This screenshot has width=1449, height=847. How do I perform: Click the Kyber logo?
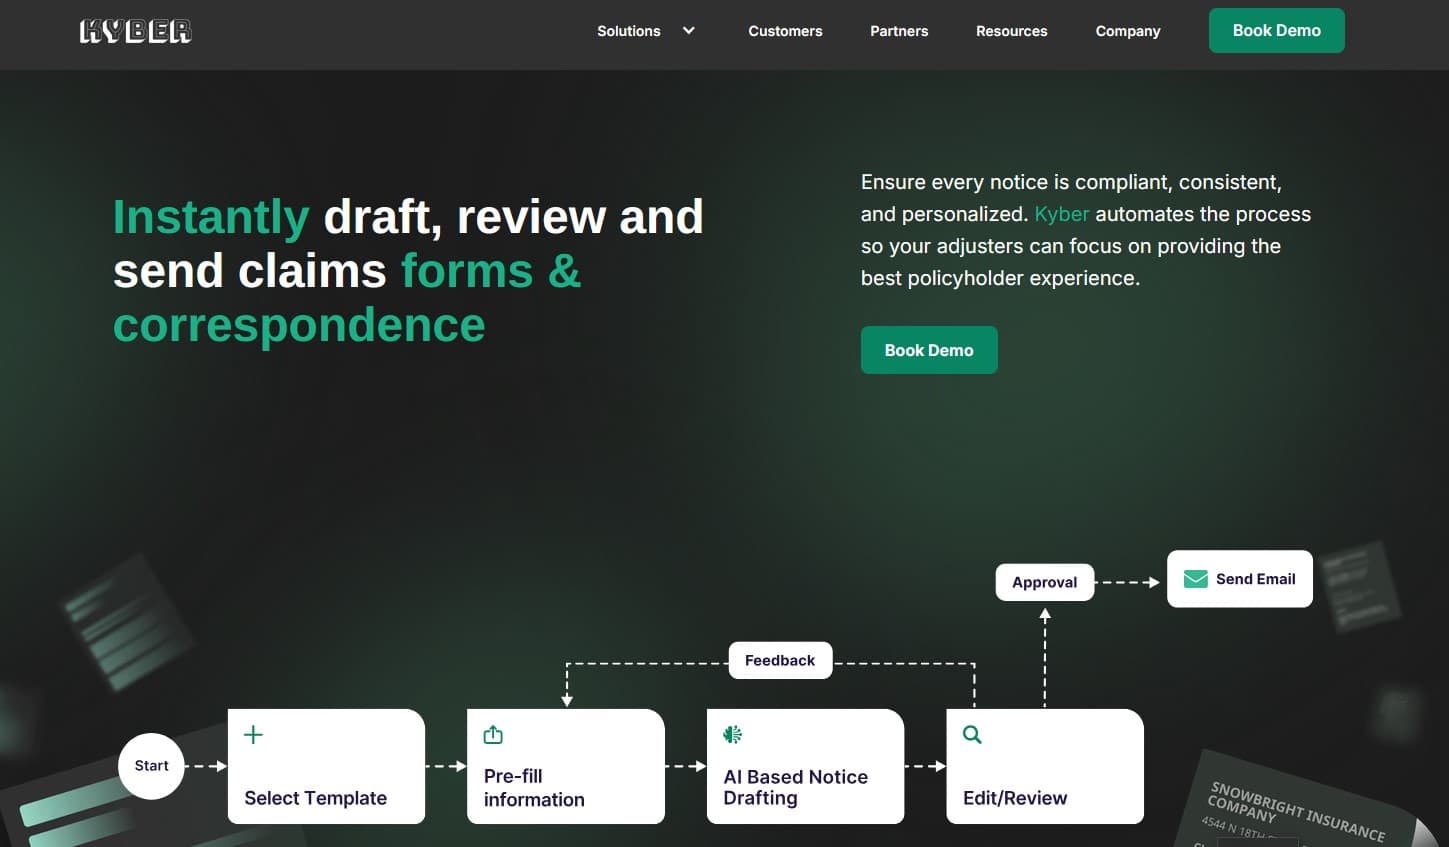point(135,31)
